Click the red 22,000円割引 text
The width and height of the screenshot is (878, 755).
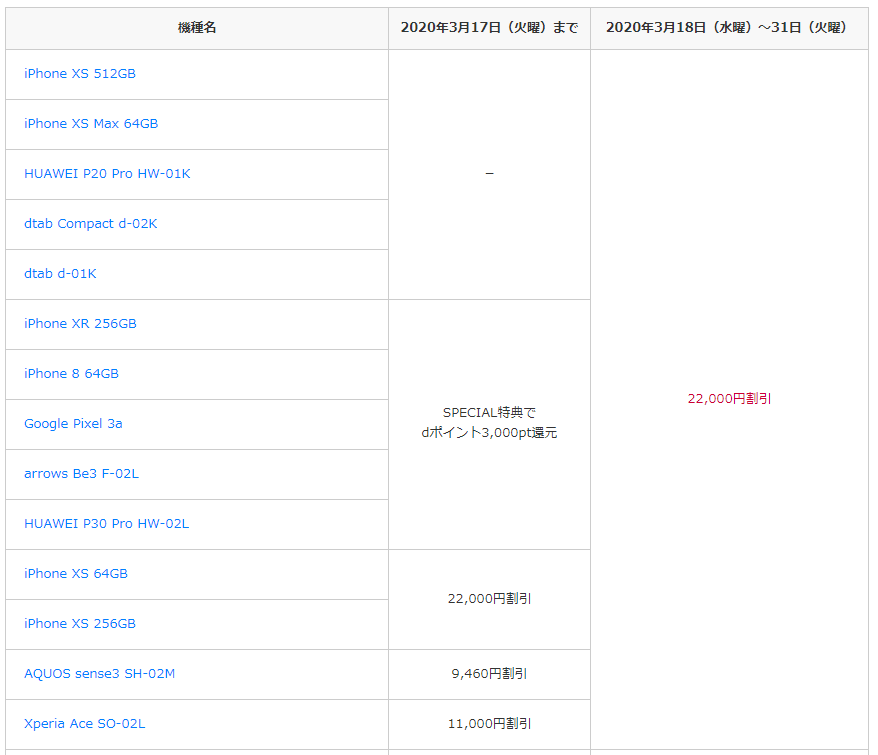730,399
